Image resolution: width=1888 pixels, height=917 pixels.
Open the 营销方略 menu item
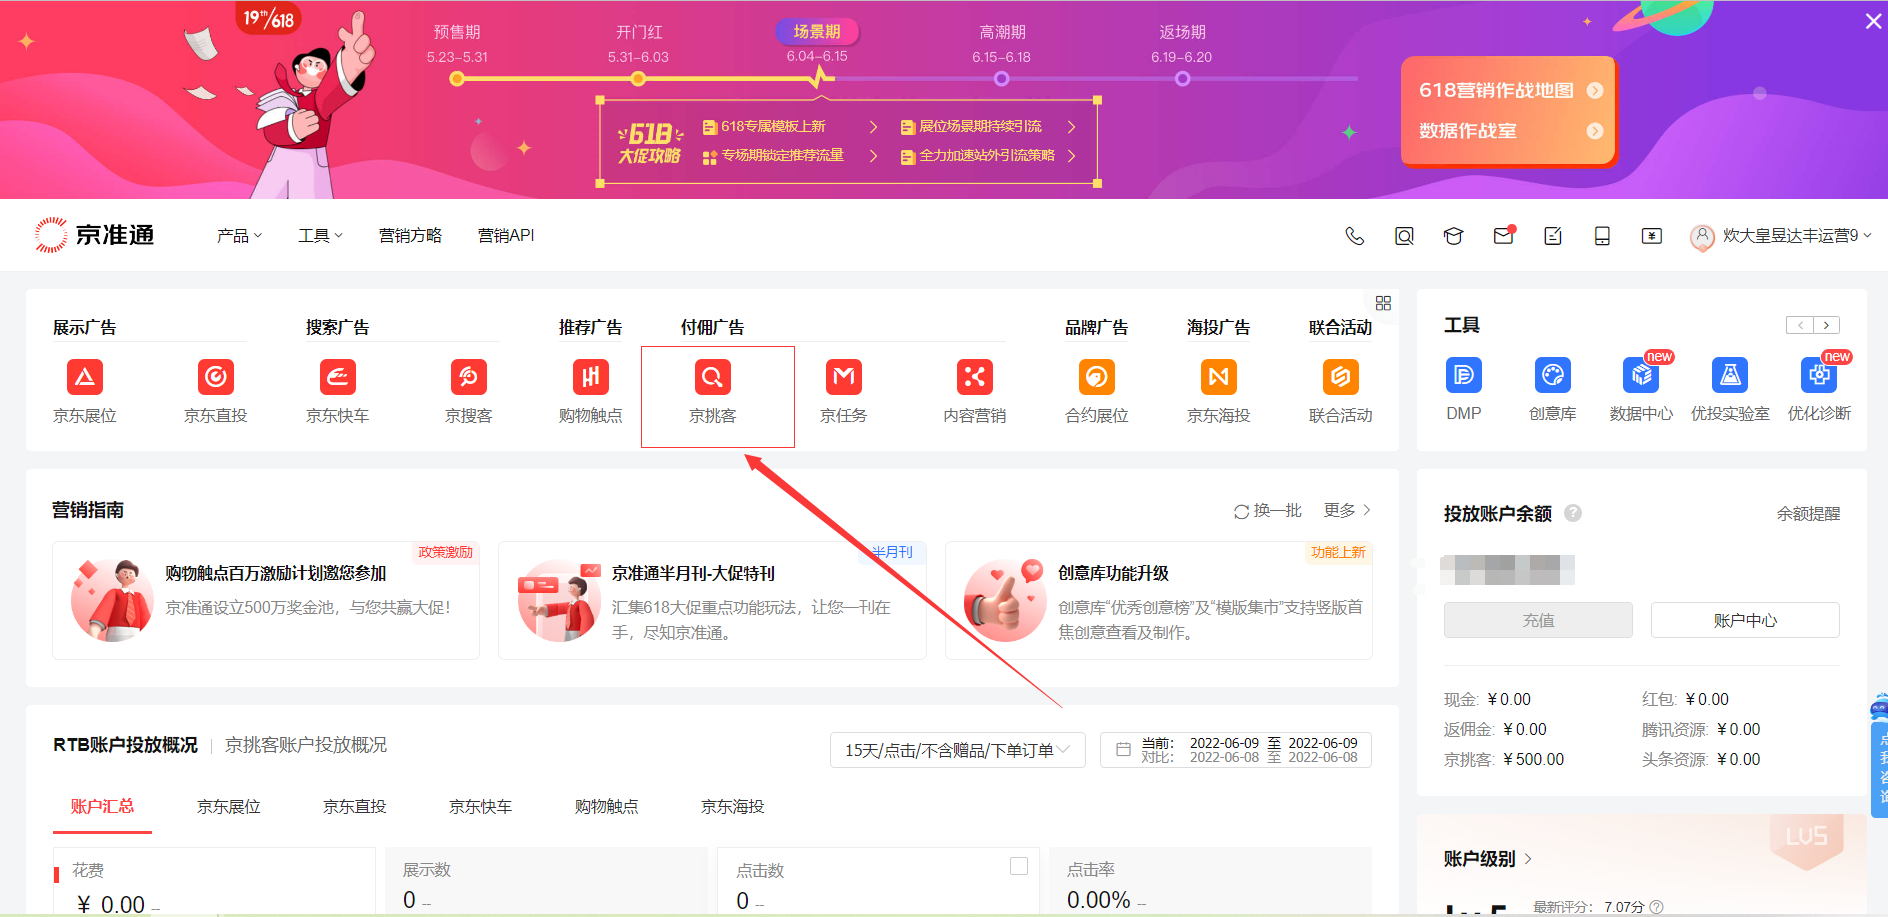(410, 236)
